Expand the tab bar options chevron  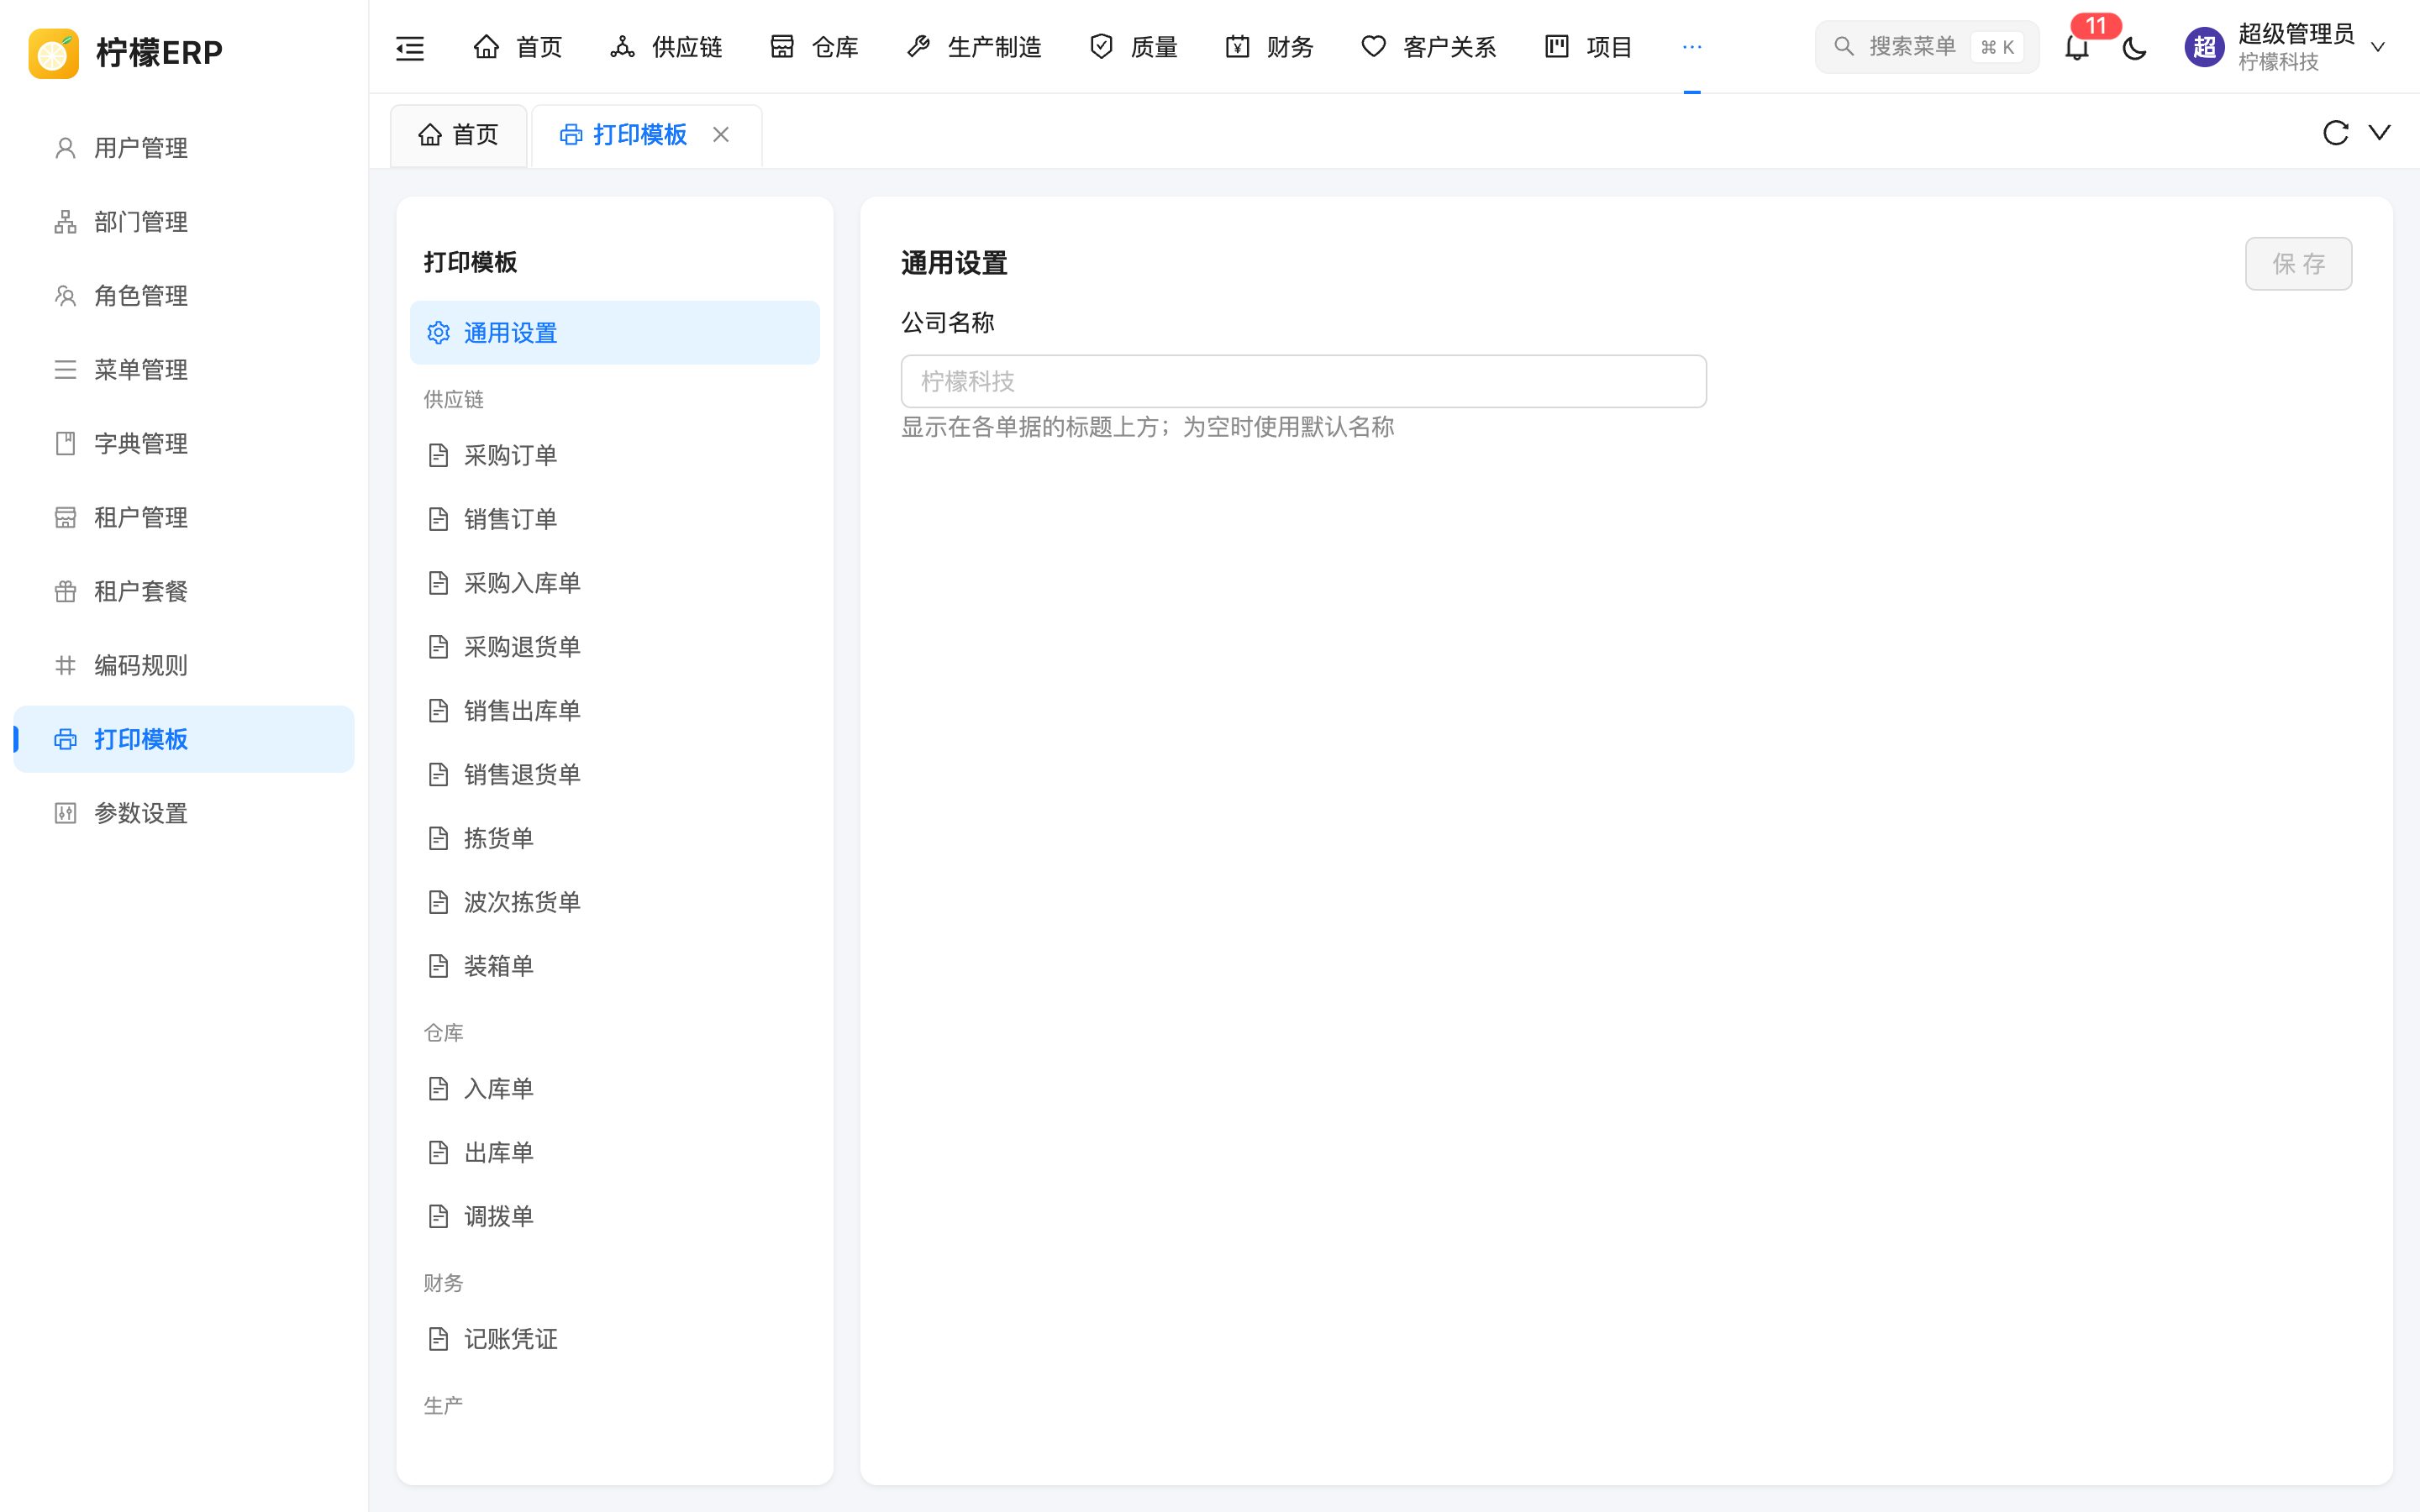click(2379, 133)
